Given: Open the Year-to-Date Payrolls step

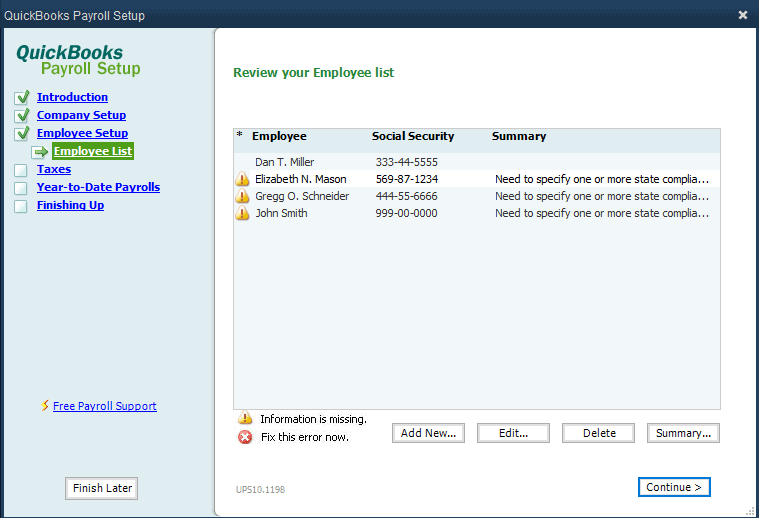Looking at the screenshot, I should [x=98, y=187].
